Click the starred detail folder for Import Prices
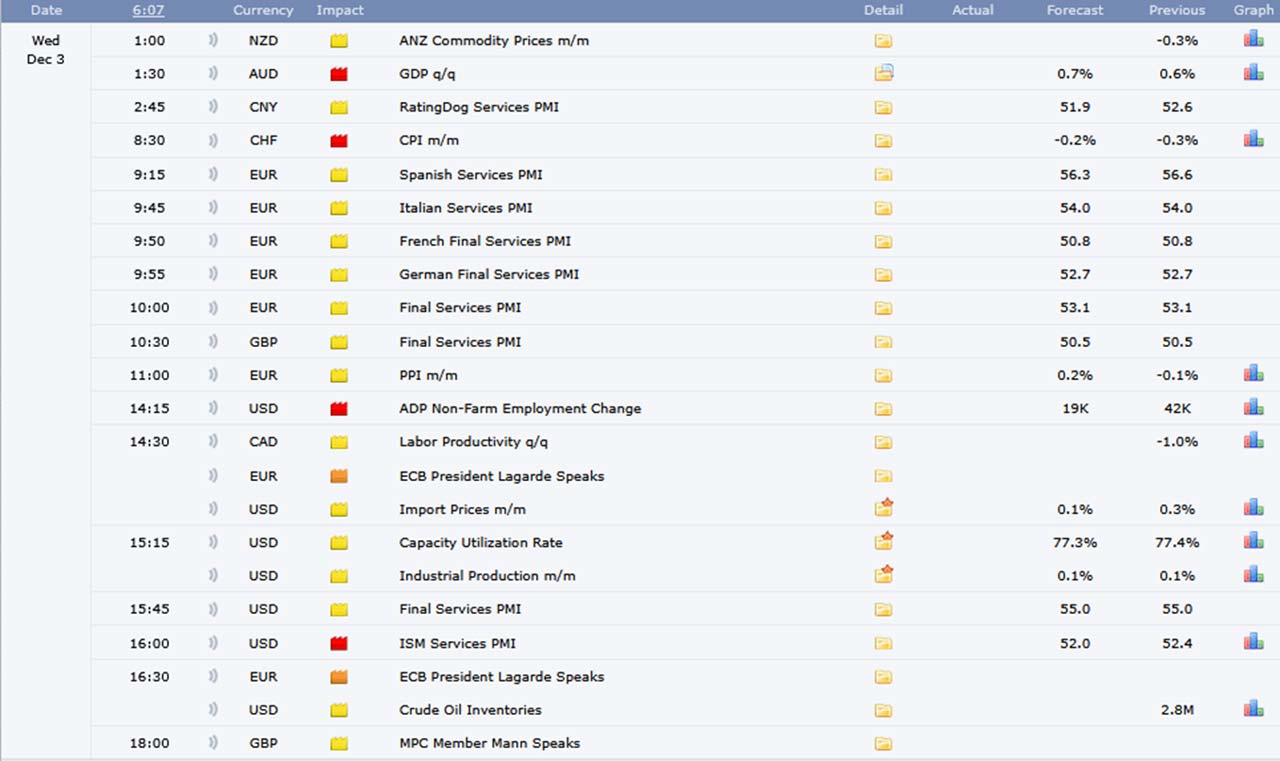Image resolution: width=1280 pixels, height=761 pixels. pyautogui.click(x=883, y=508)
